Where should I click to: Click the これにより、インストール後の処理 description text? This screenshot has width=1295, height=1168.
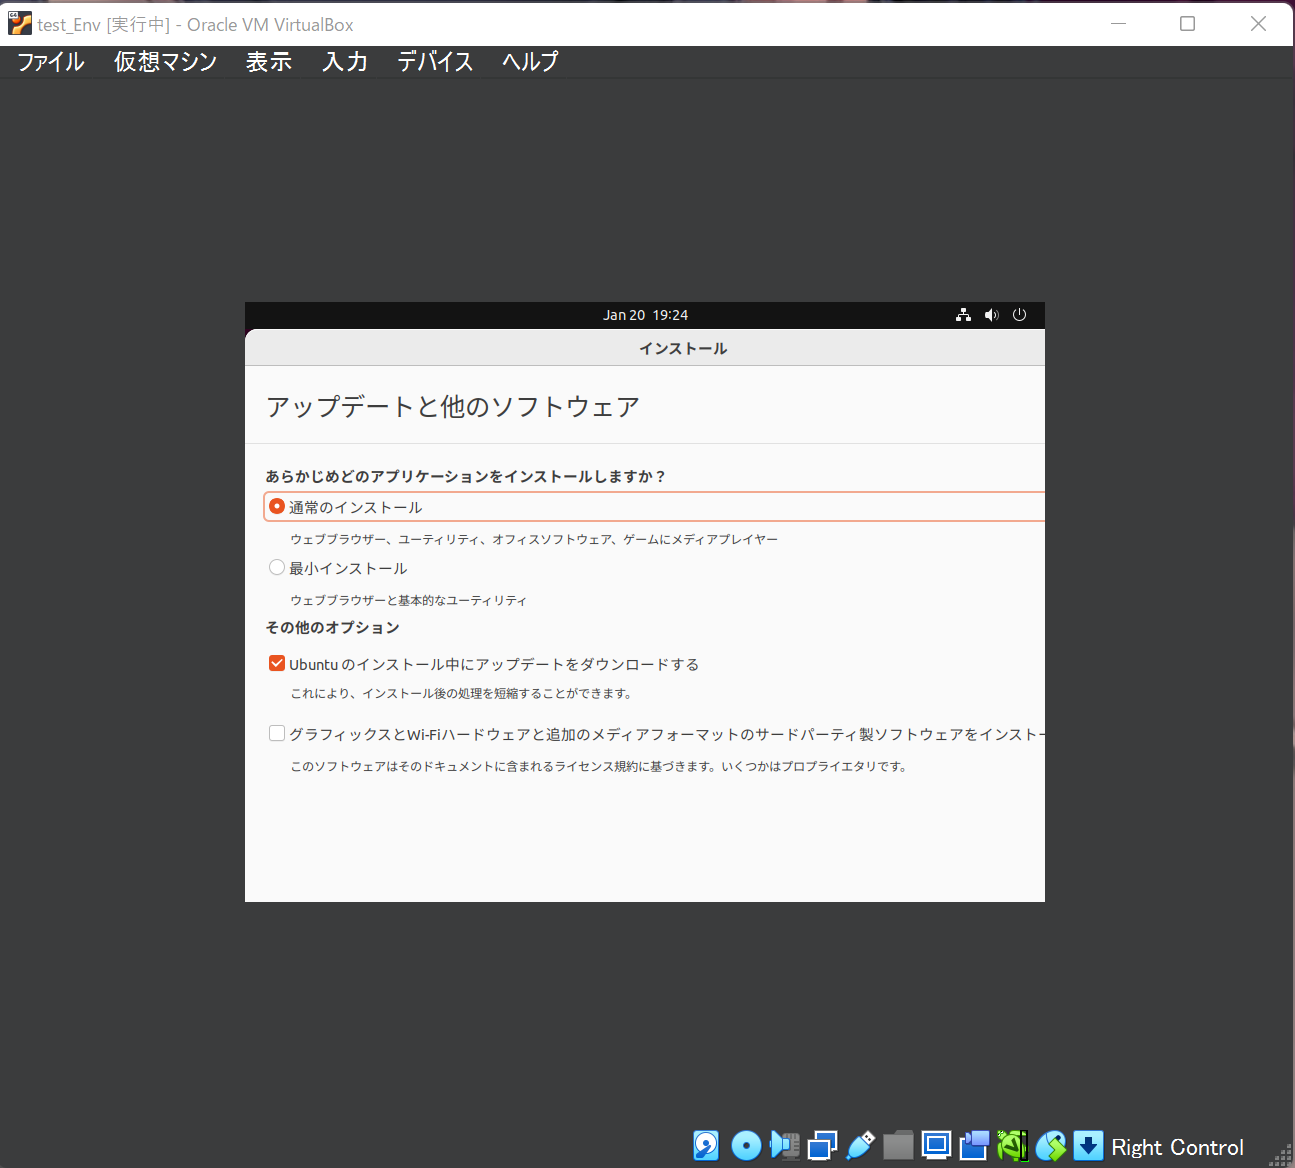click(460, 694)
